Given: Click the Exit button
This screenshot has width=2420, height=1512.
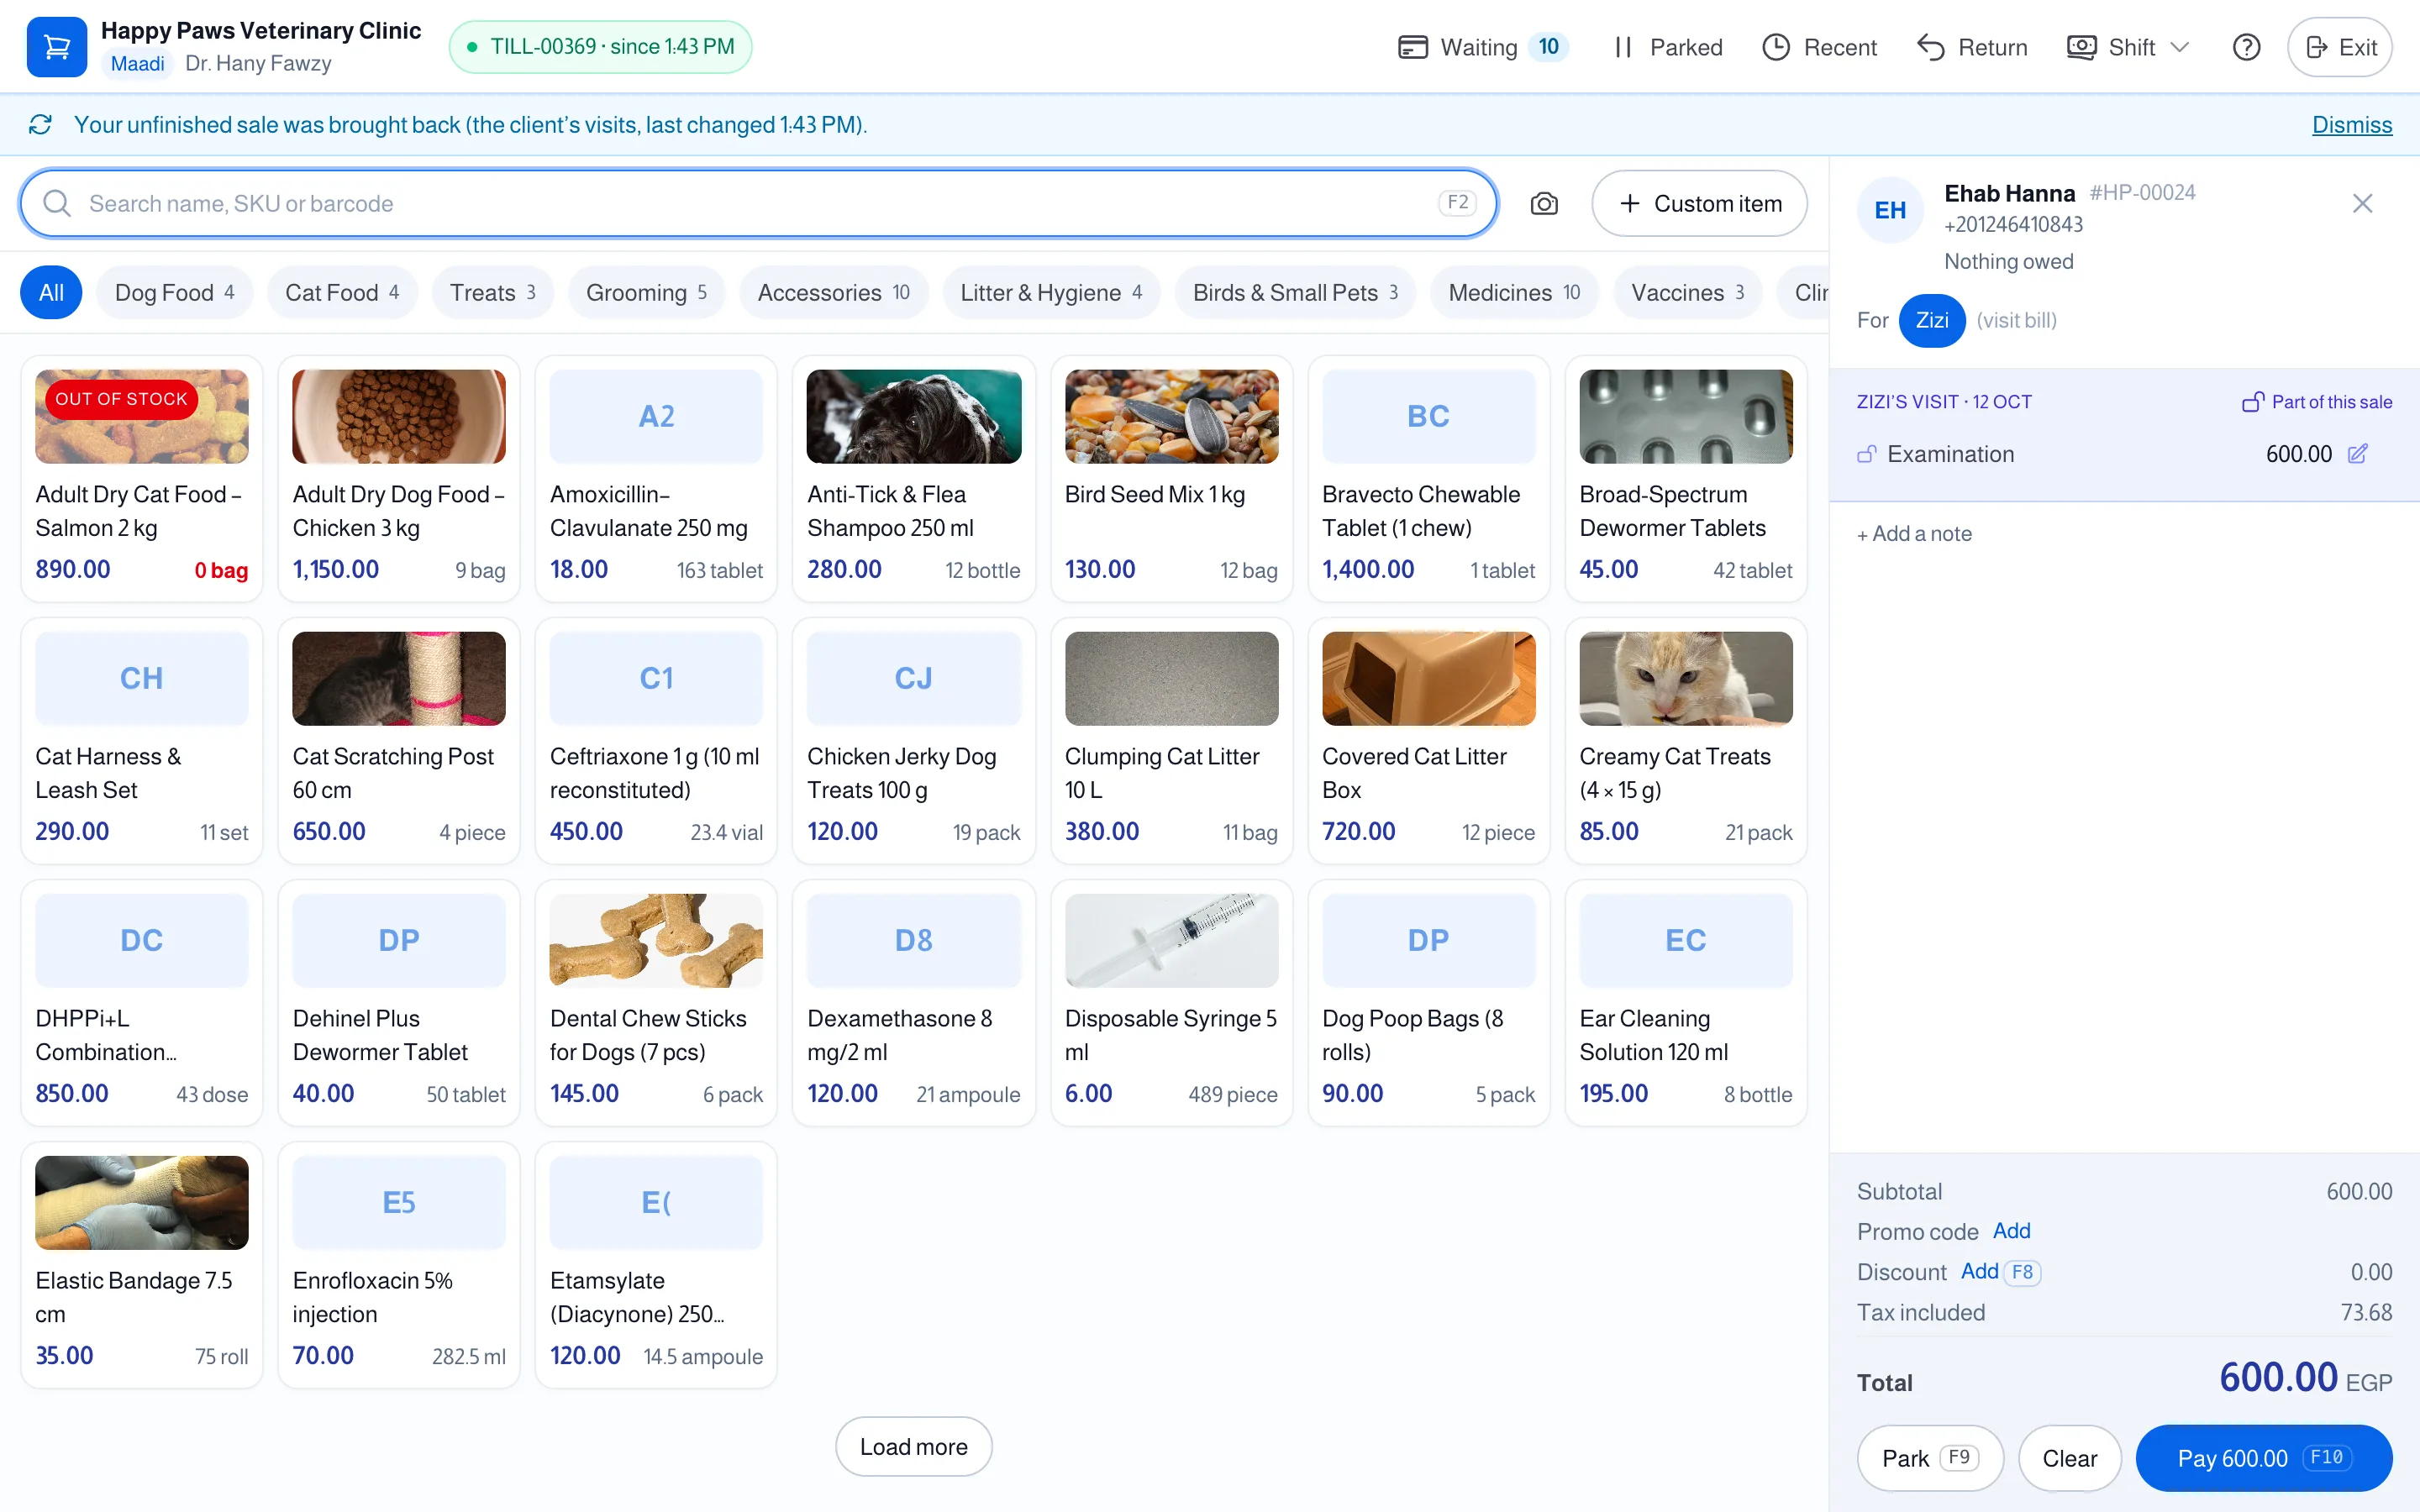Looking at the screenshot, I should (x=2339, y=47).
